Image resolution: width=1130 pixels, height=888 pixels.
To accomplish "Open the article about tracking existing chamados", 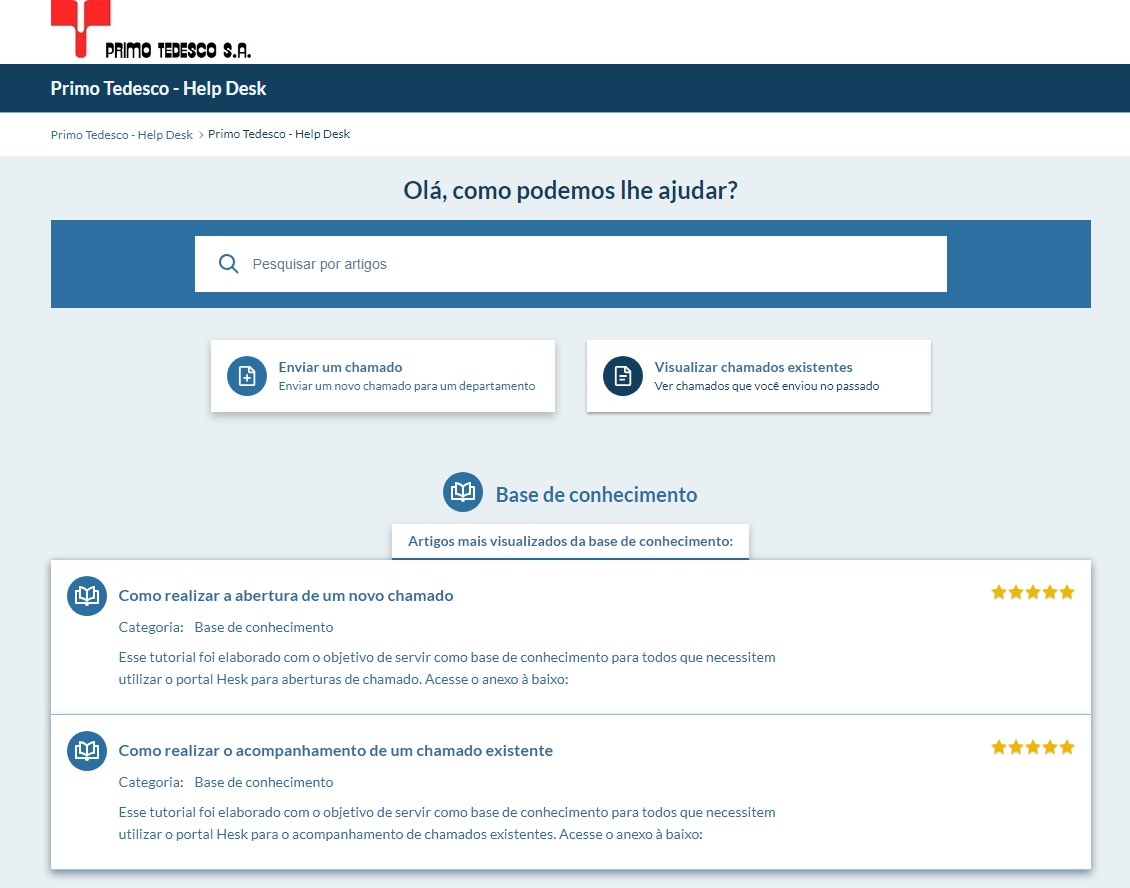I will (336, 750).
